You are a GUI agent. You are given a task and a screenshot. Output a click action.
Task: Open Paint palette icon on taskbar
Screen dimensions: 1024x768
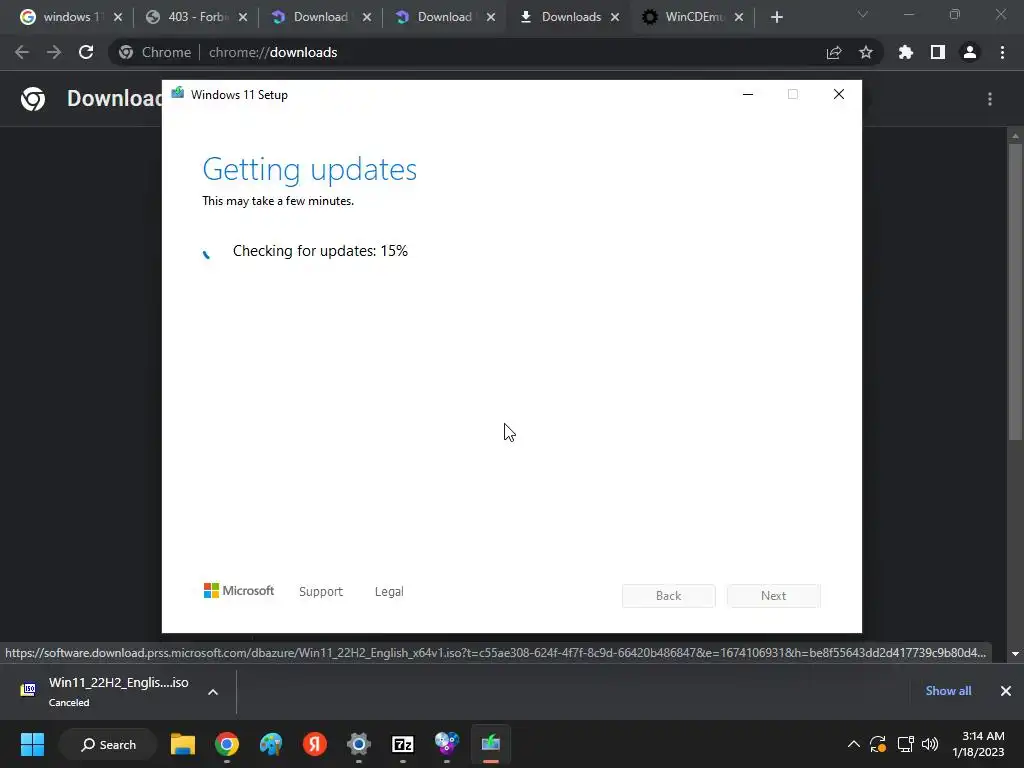click(x=271, y=744)
